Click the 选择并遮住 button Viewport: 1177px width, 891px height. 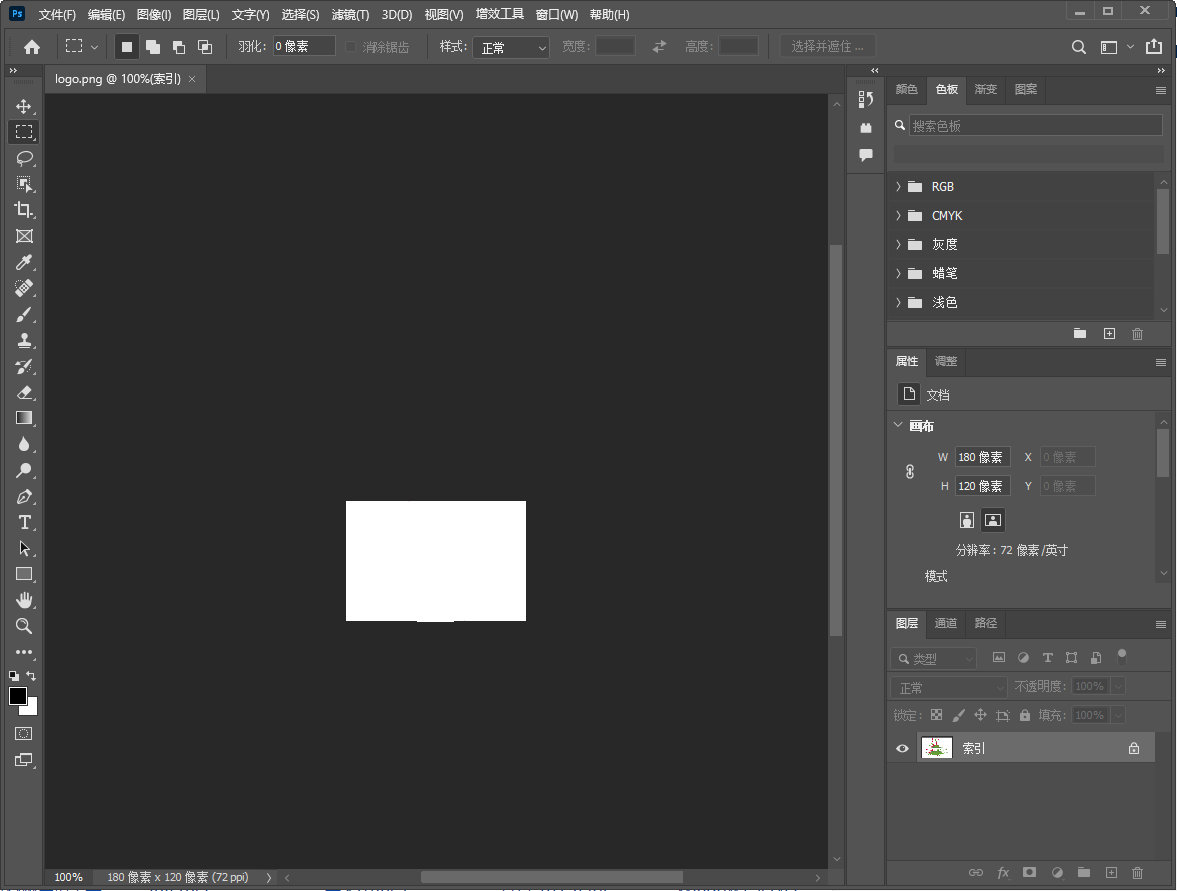(828, 47)
